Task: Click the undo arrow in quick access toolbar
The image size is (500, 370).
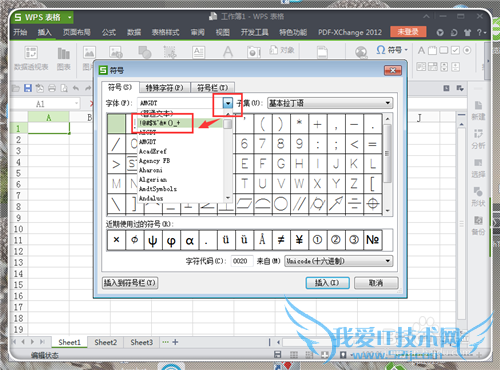Action: pos(76,88)
